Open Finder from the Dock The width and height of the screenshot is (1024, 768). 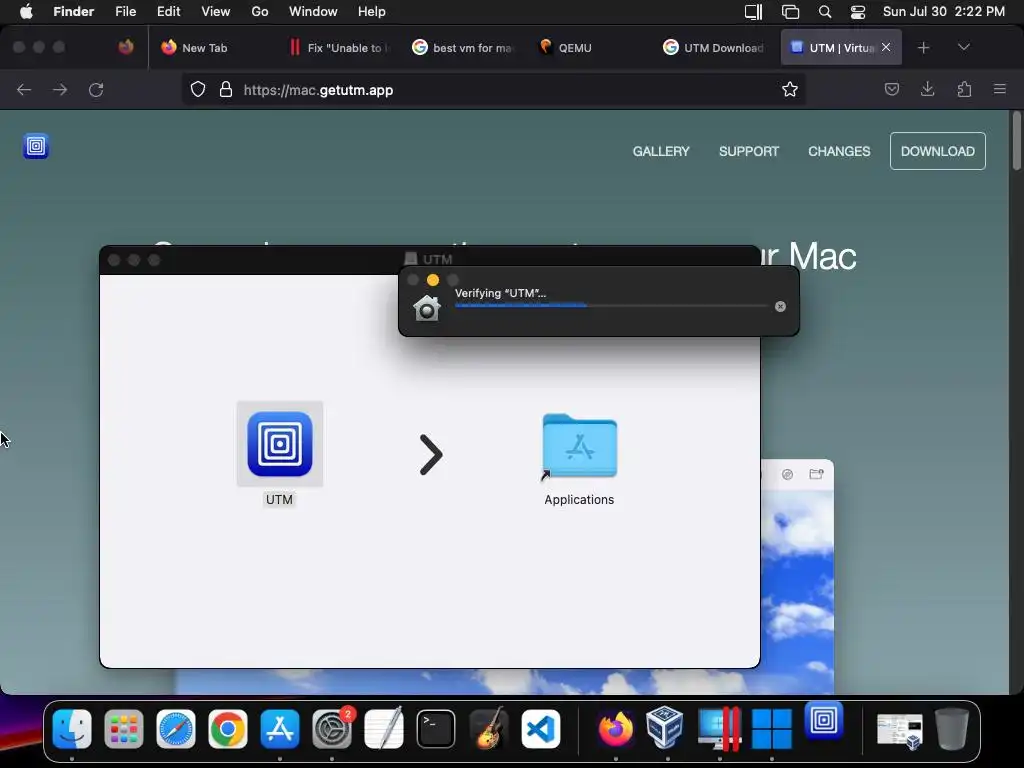click(x=72, y=729)
